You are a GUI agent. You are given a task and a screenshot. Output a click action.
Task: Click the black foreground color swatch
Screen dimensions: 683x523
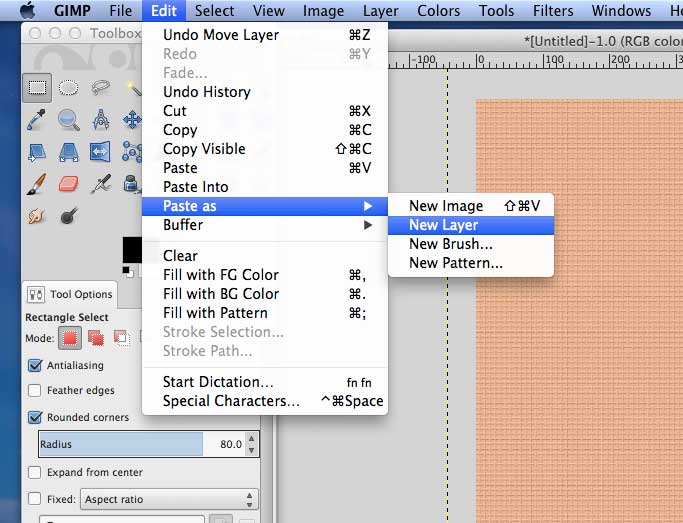(x=132, y=250)
